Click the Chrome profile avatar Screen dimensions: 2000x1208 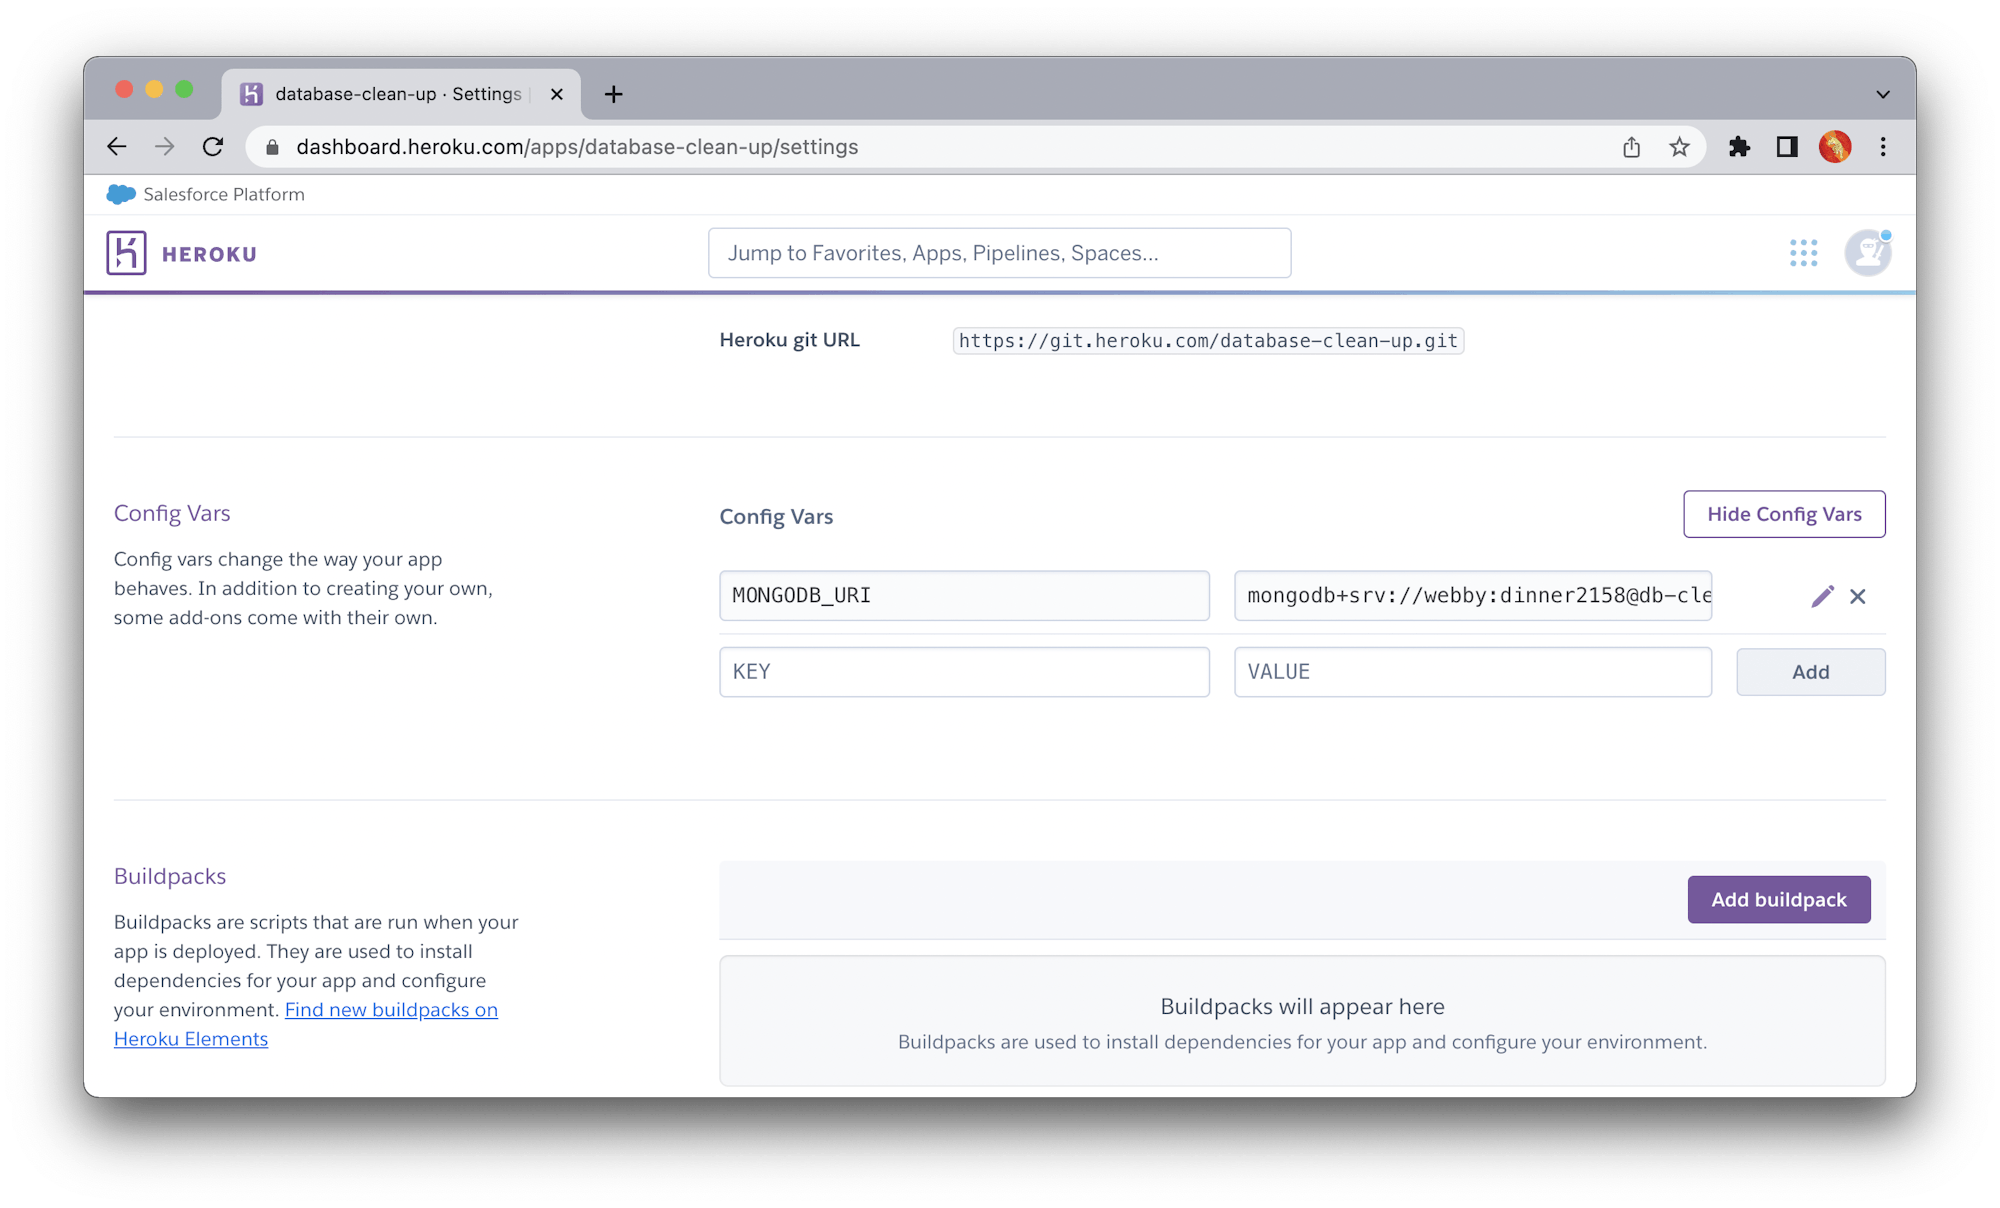coord(1835,146)
